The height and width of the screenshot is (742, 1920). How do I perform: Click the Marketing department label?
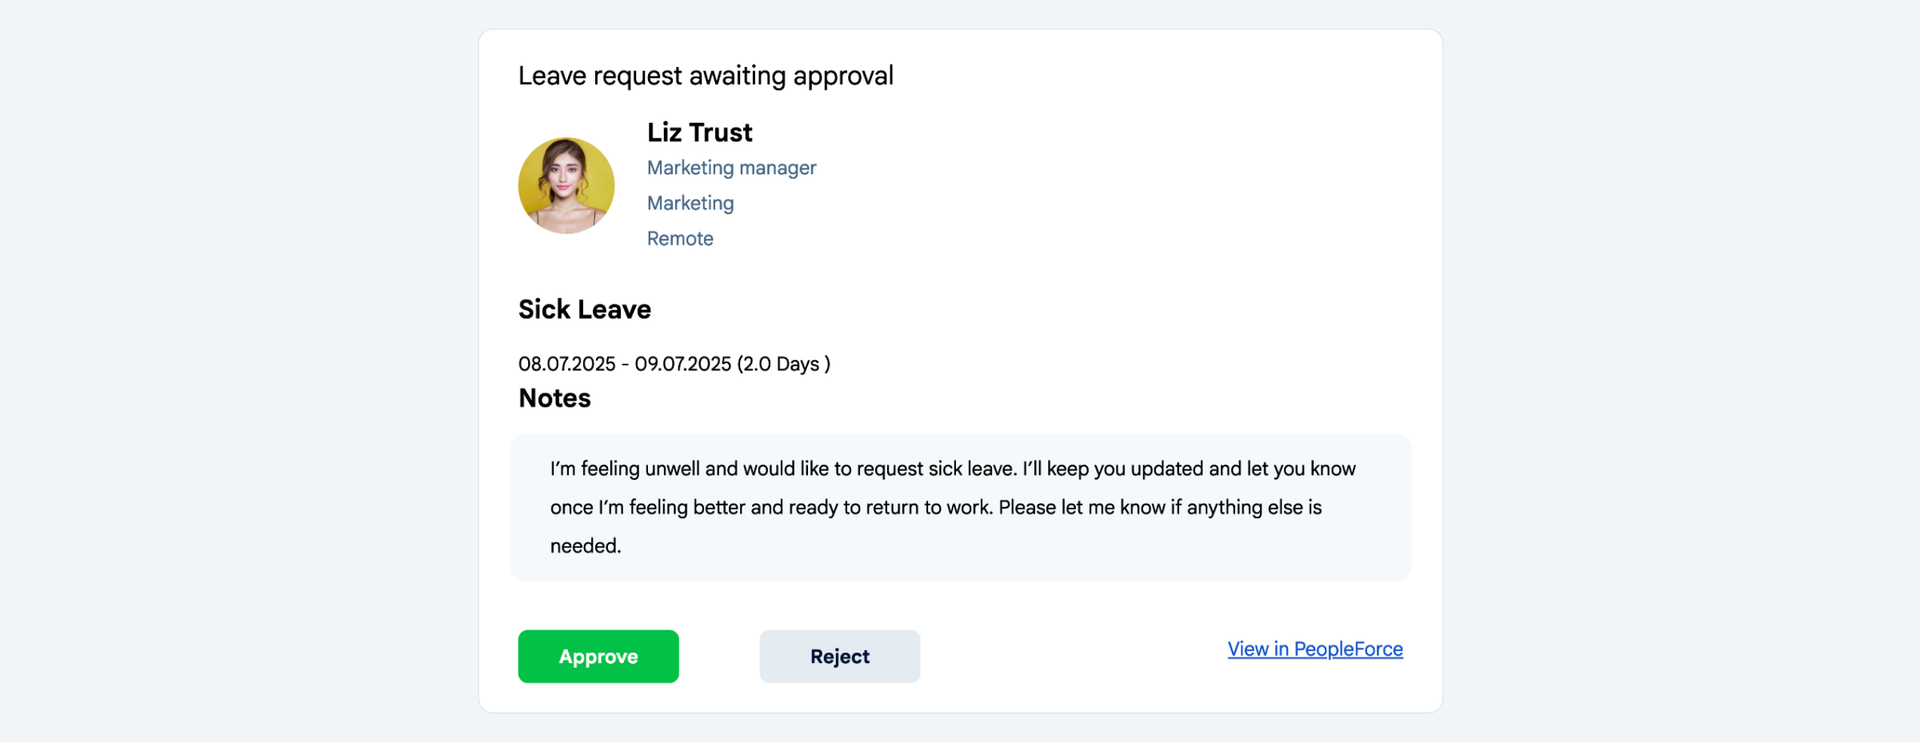coord(690,203)
